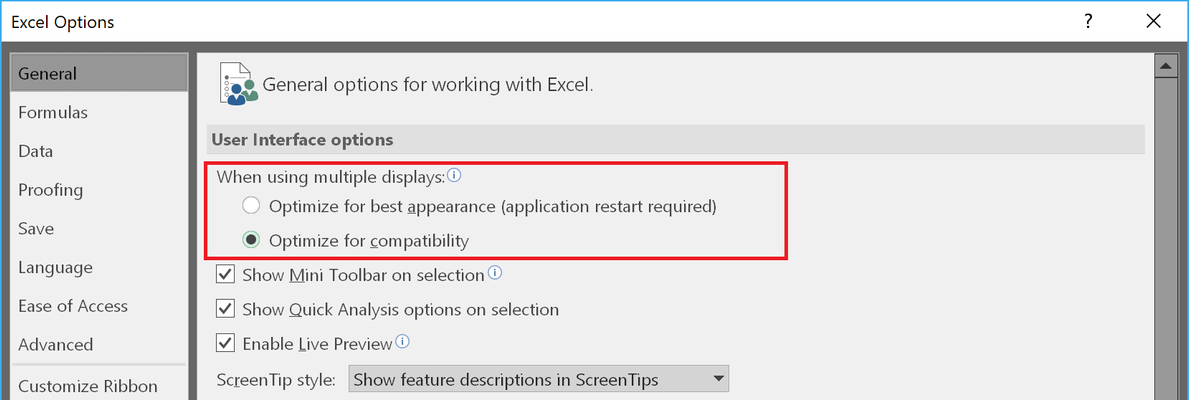Click info icon next to Enable Live Preview
Screen dimensions: 1189x400
point(403,342)
